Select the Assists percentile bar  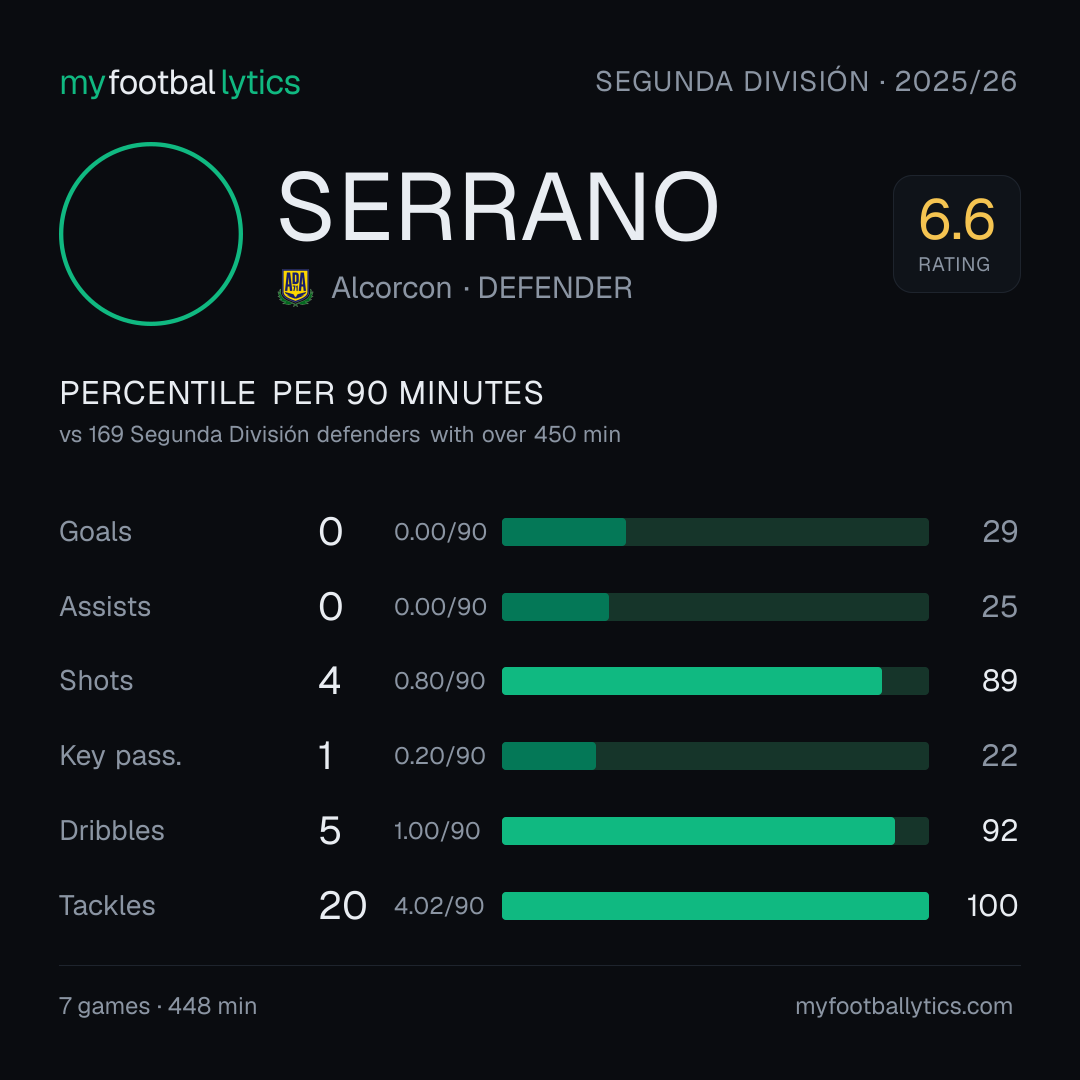[x=715, y=607]
